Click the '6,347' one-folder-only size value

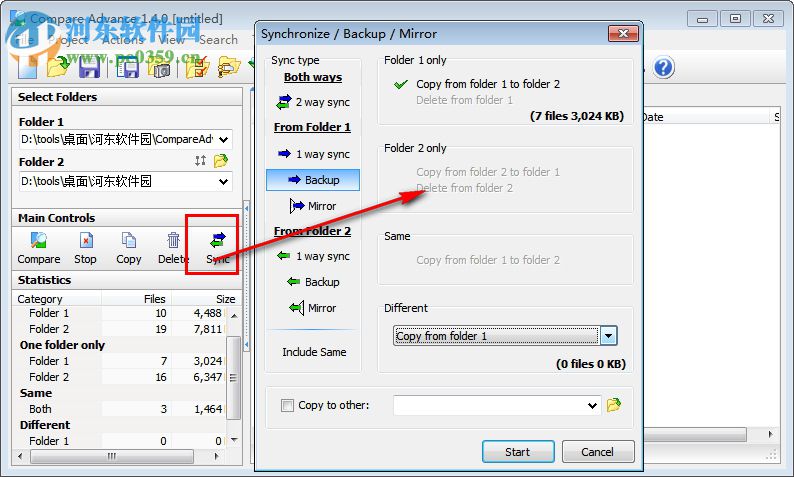coord(208,377)
